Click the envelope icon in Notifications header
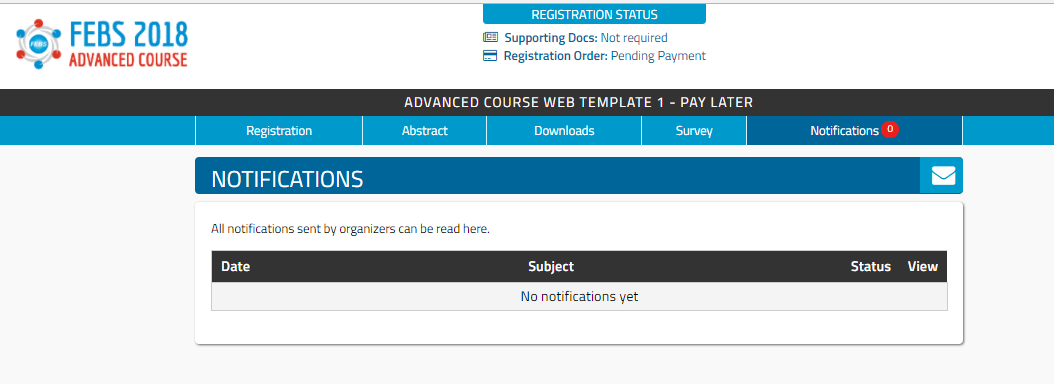 pyautogui.click(x=943, y=176)
